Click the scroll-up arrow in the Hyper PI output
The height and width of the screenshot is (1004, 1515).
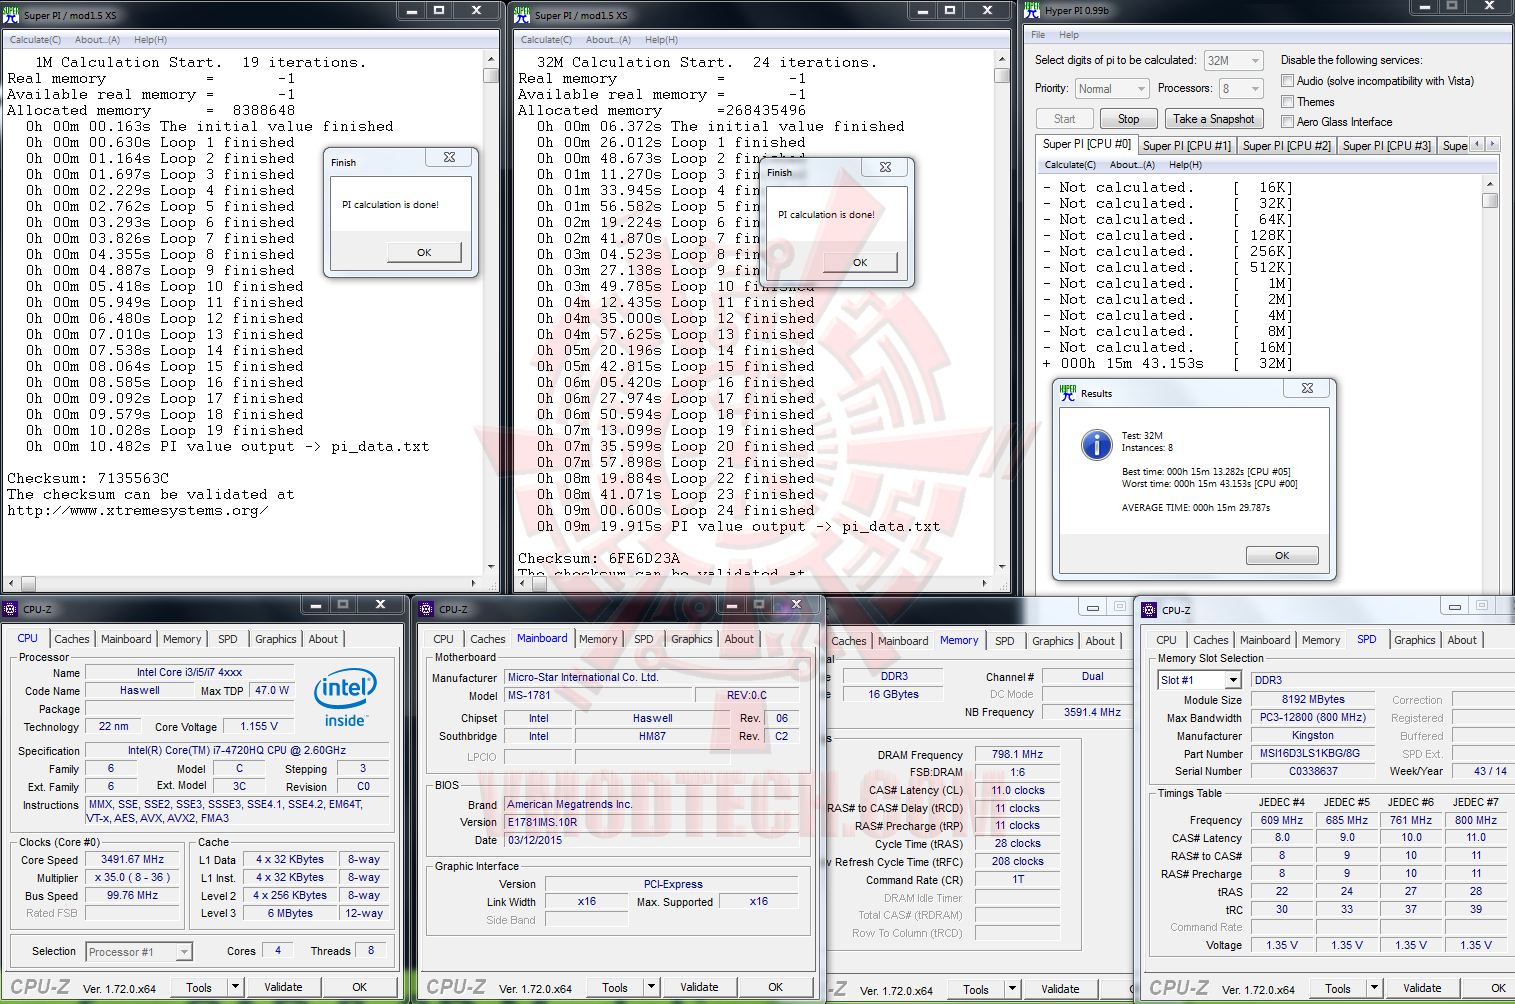[x=1490, y=184]
